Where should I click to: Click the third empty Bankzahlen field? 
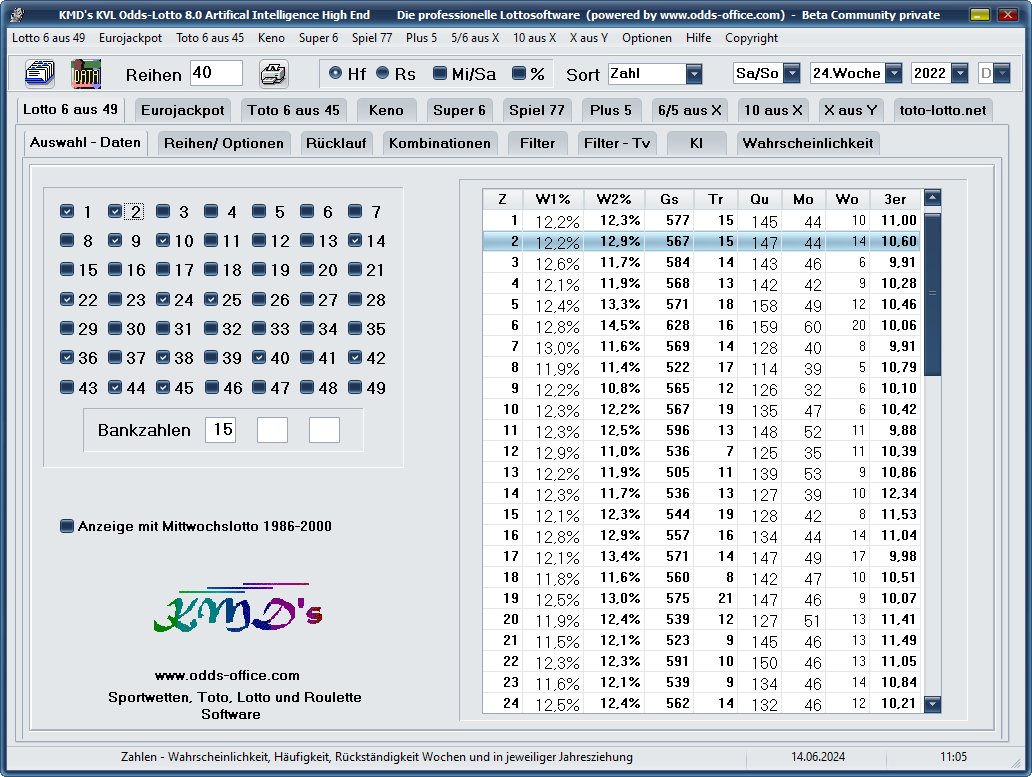[x=324, y=430]
